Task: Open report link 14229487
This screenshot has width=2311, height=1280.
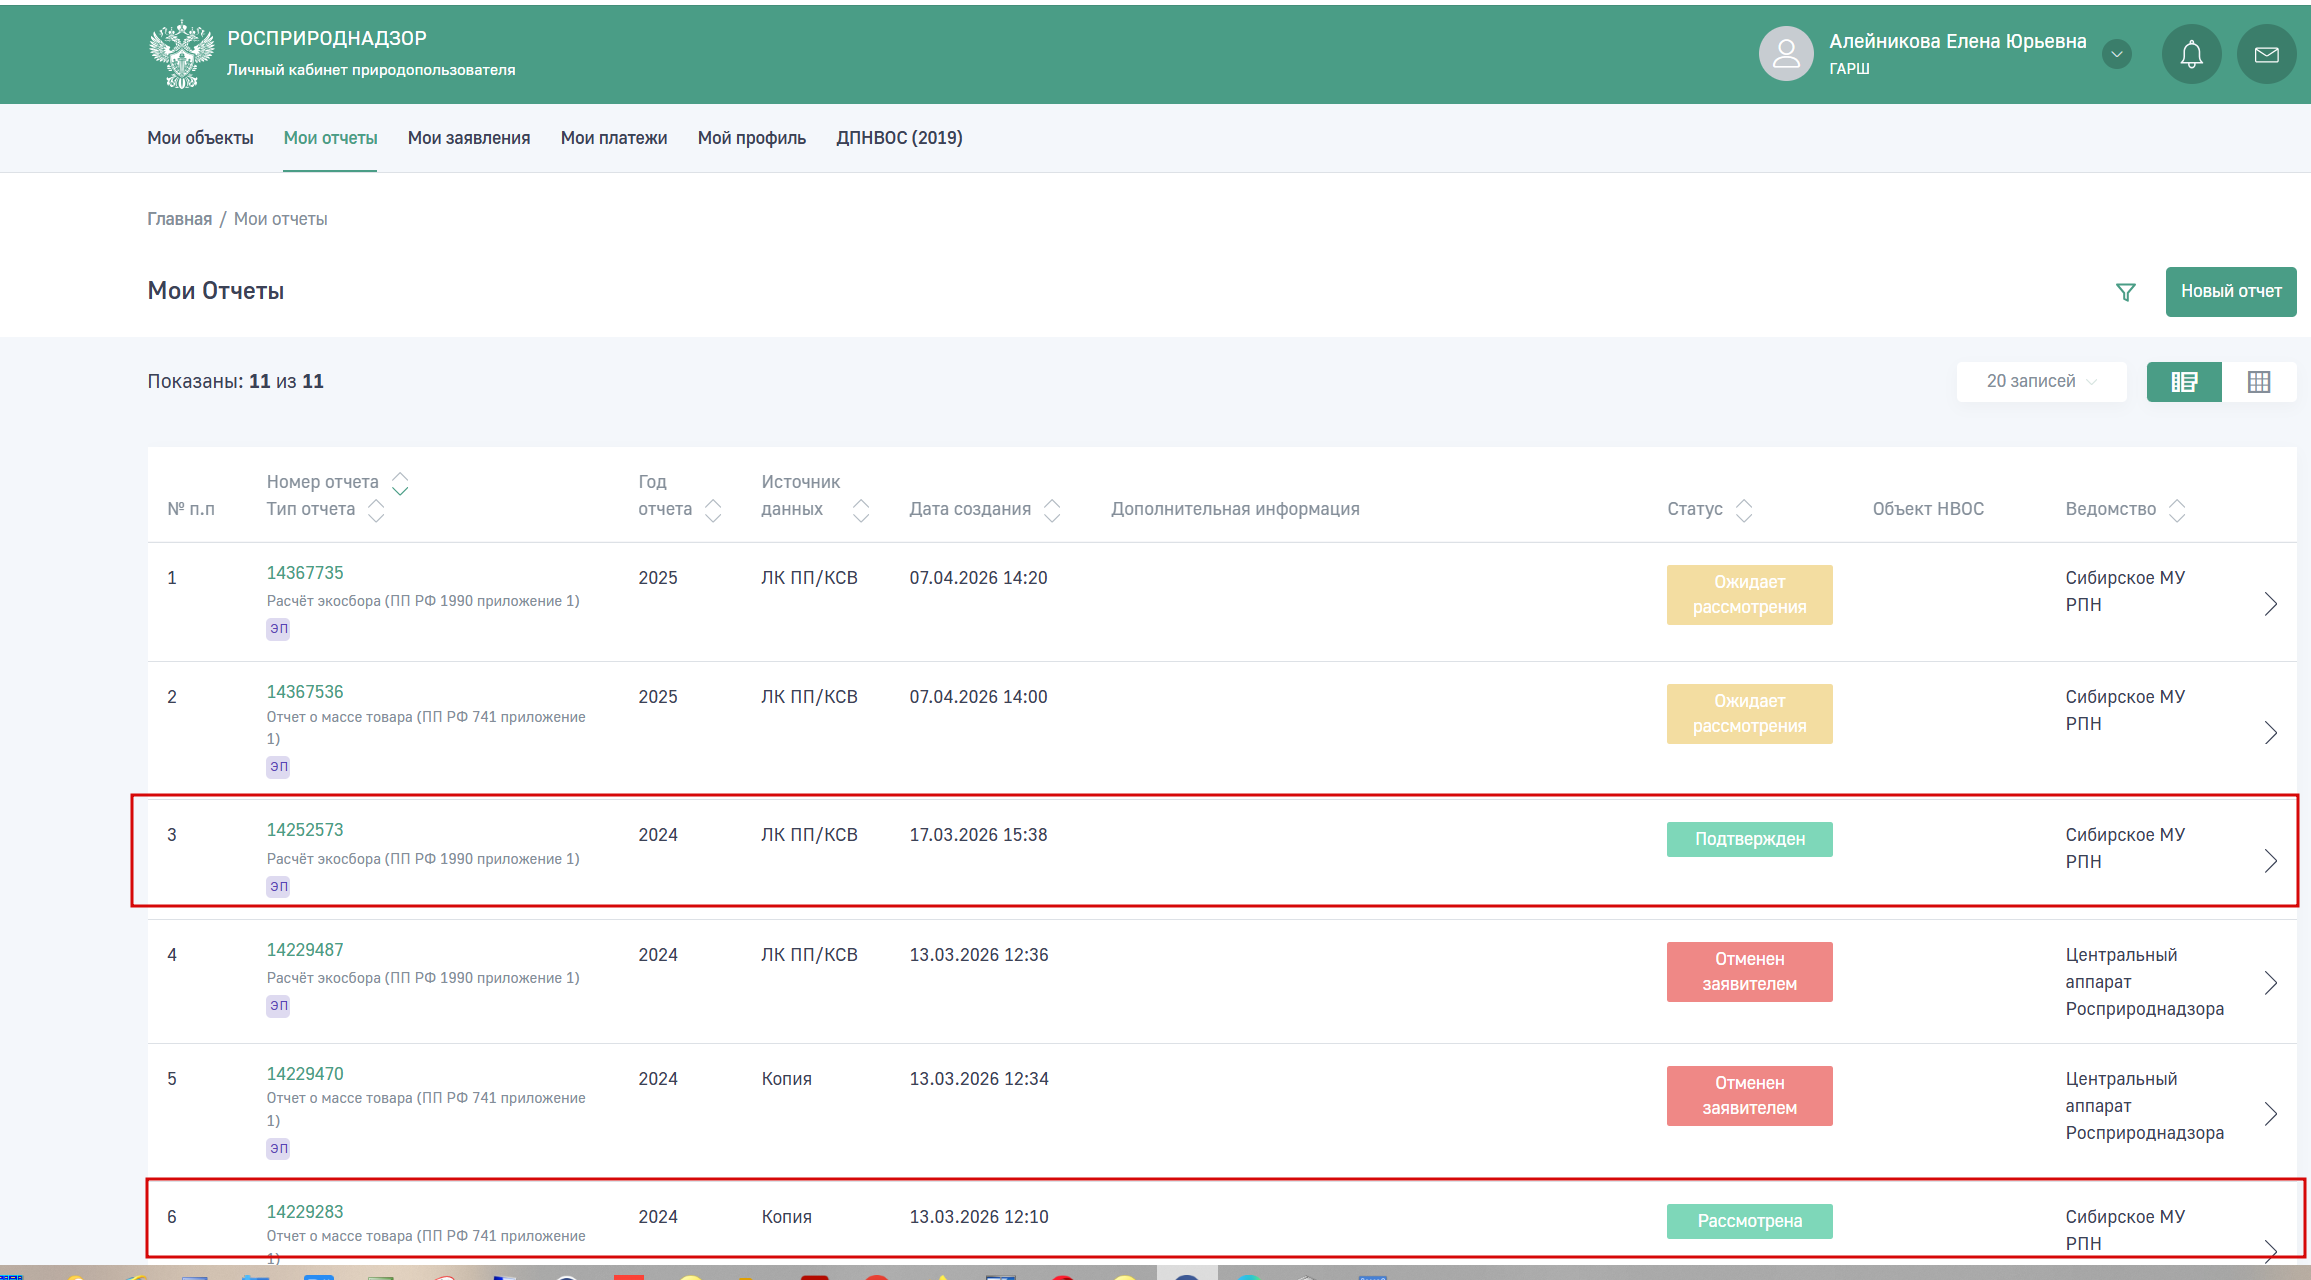Action: (x=304, y=950)
